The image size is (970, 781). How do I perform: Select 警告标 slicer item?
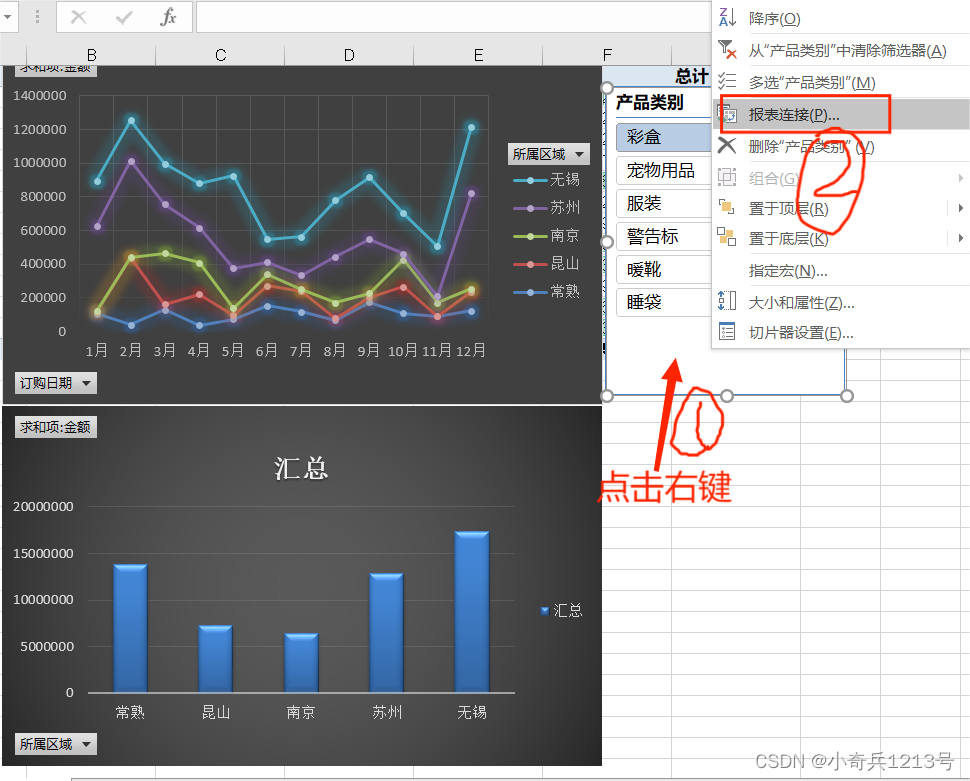[x=664, y=236]
